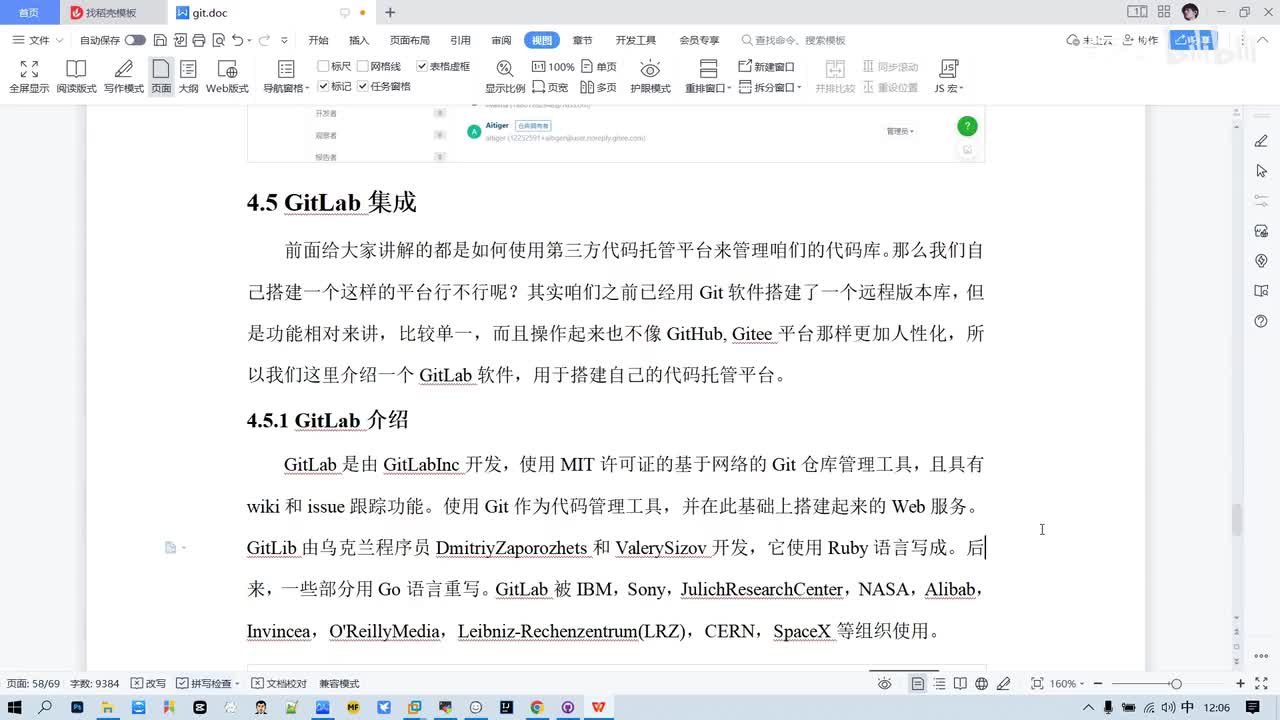
Task: Choose multiple pages (多页) view
Action: click(x=599, y=87)
